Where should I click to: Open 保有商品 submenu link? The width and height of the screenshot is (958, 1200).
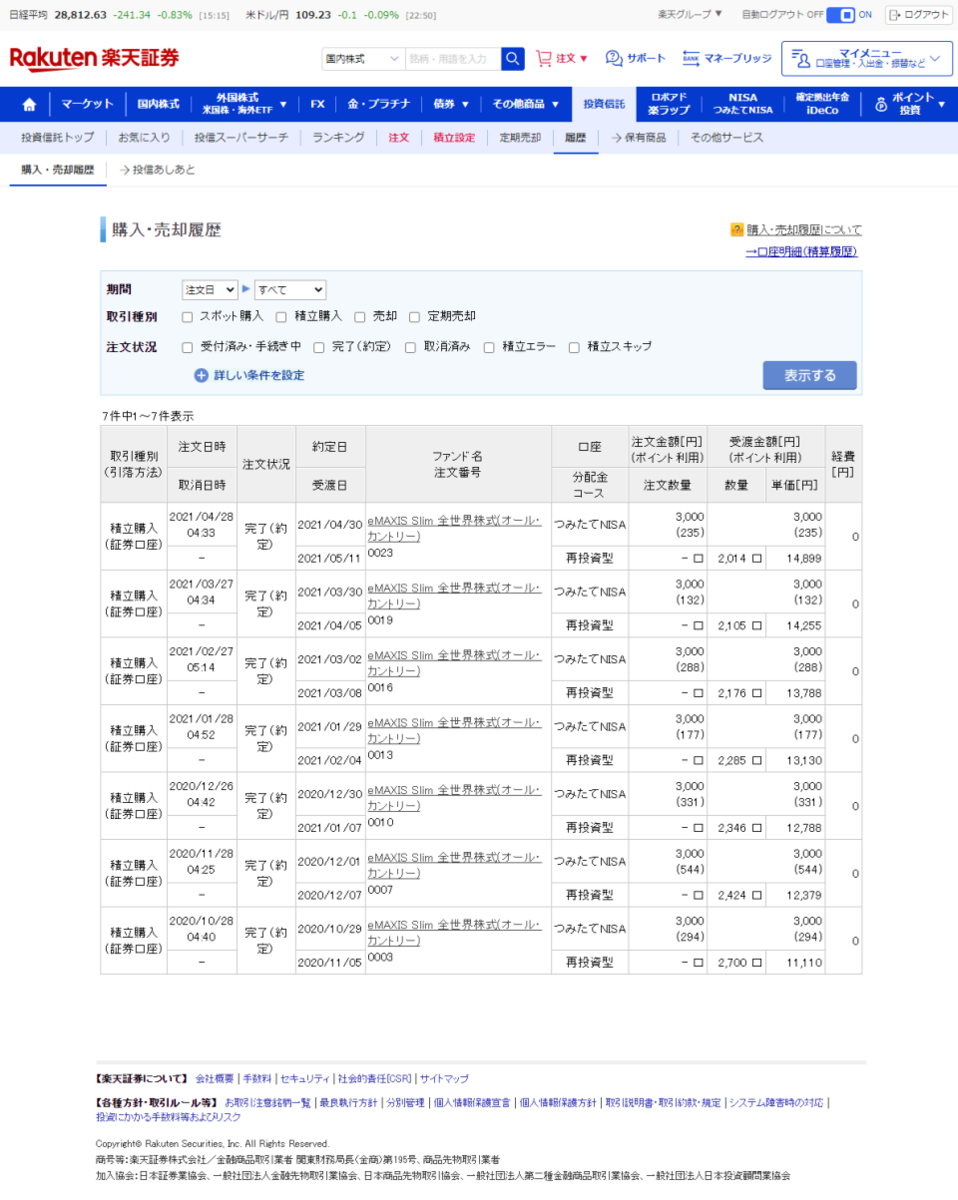[638, 138]
